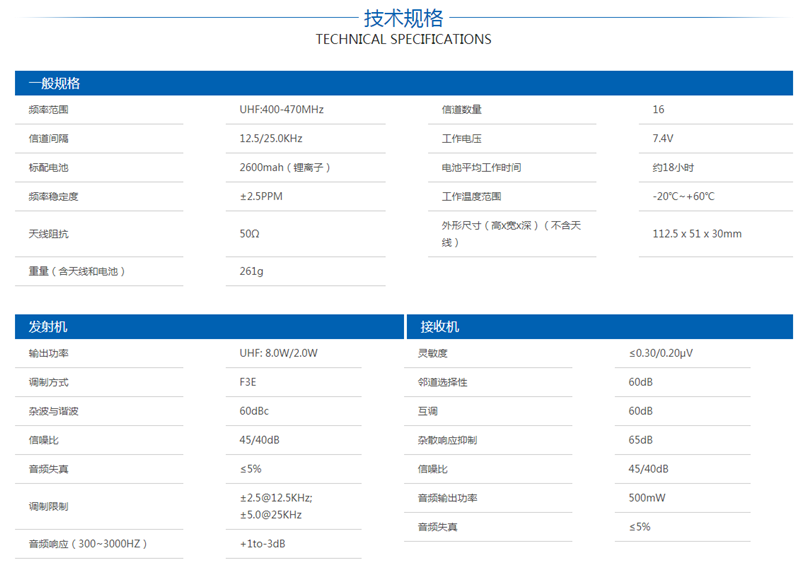This screenshot has width=800, height=567.
Task: Click the receiver ≤5% value
Action: point(640,528)
